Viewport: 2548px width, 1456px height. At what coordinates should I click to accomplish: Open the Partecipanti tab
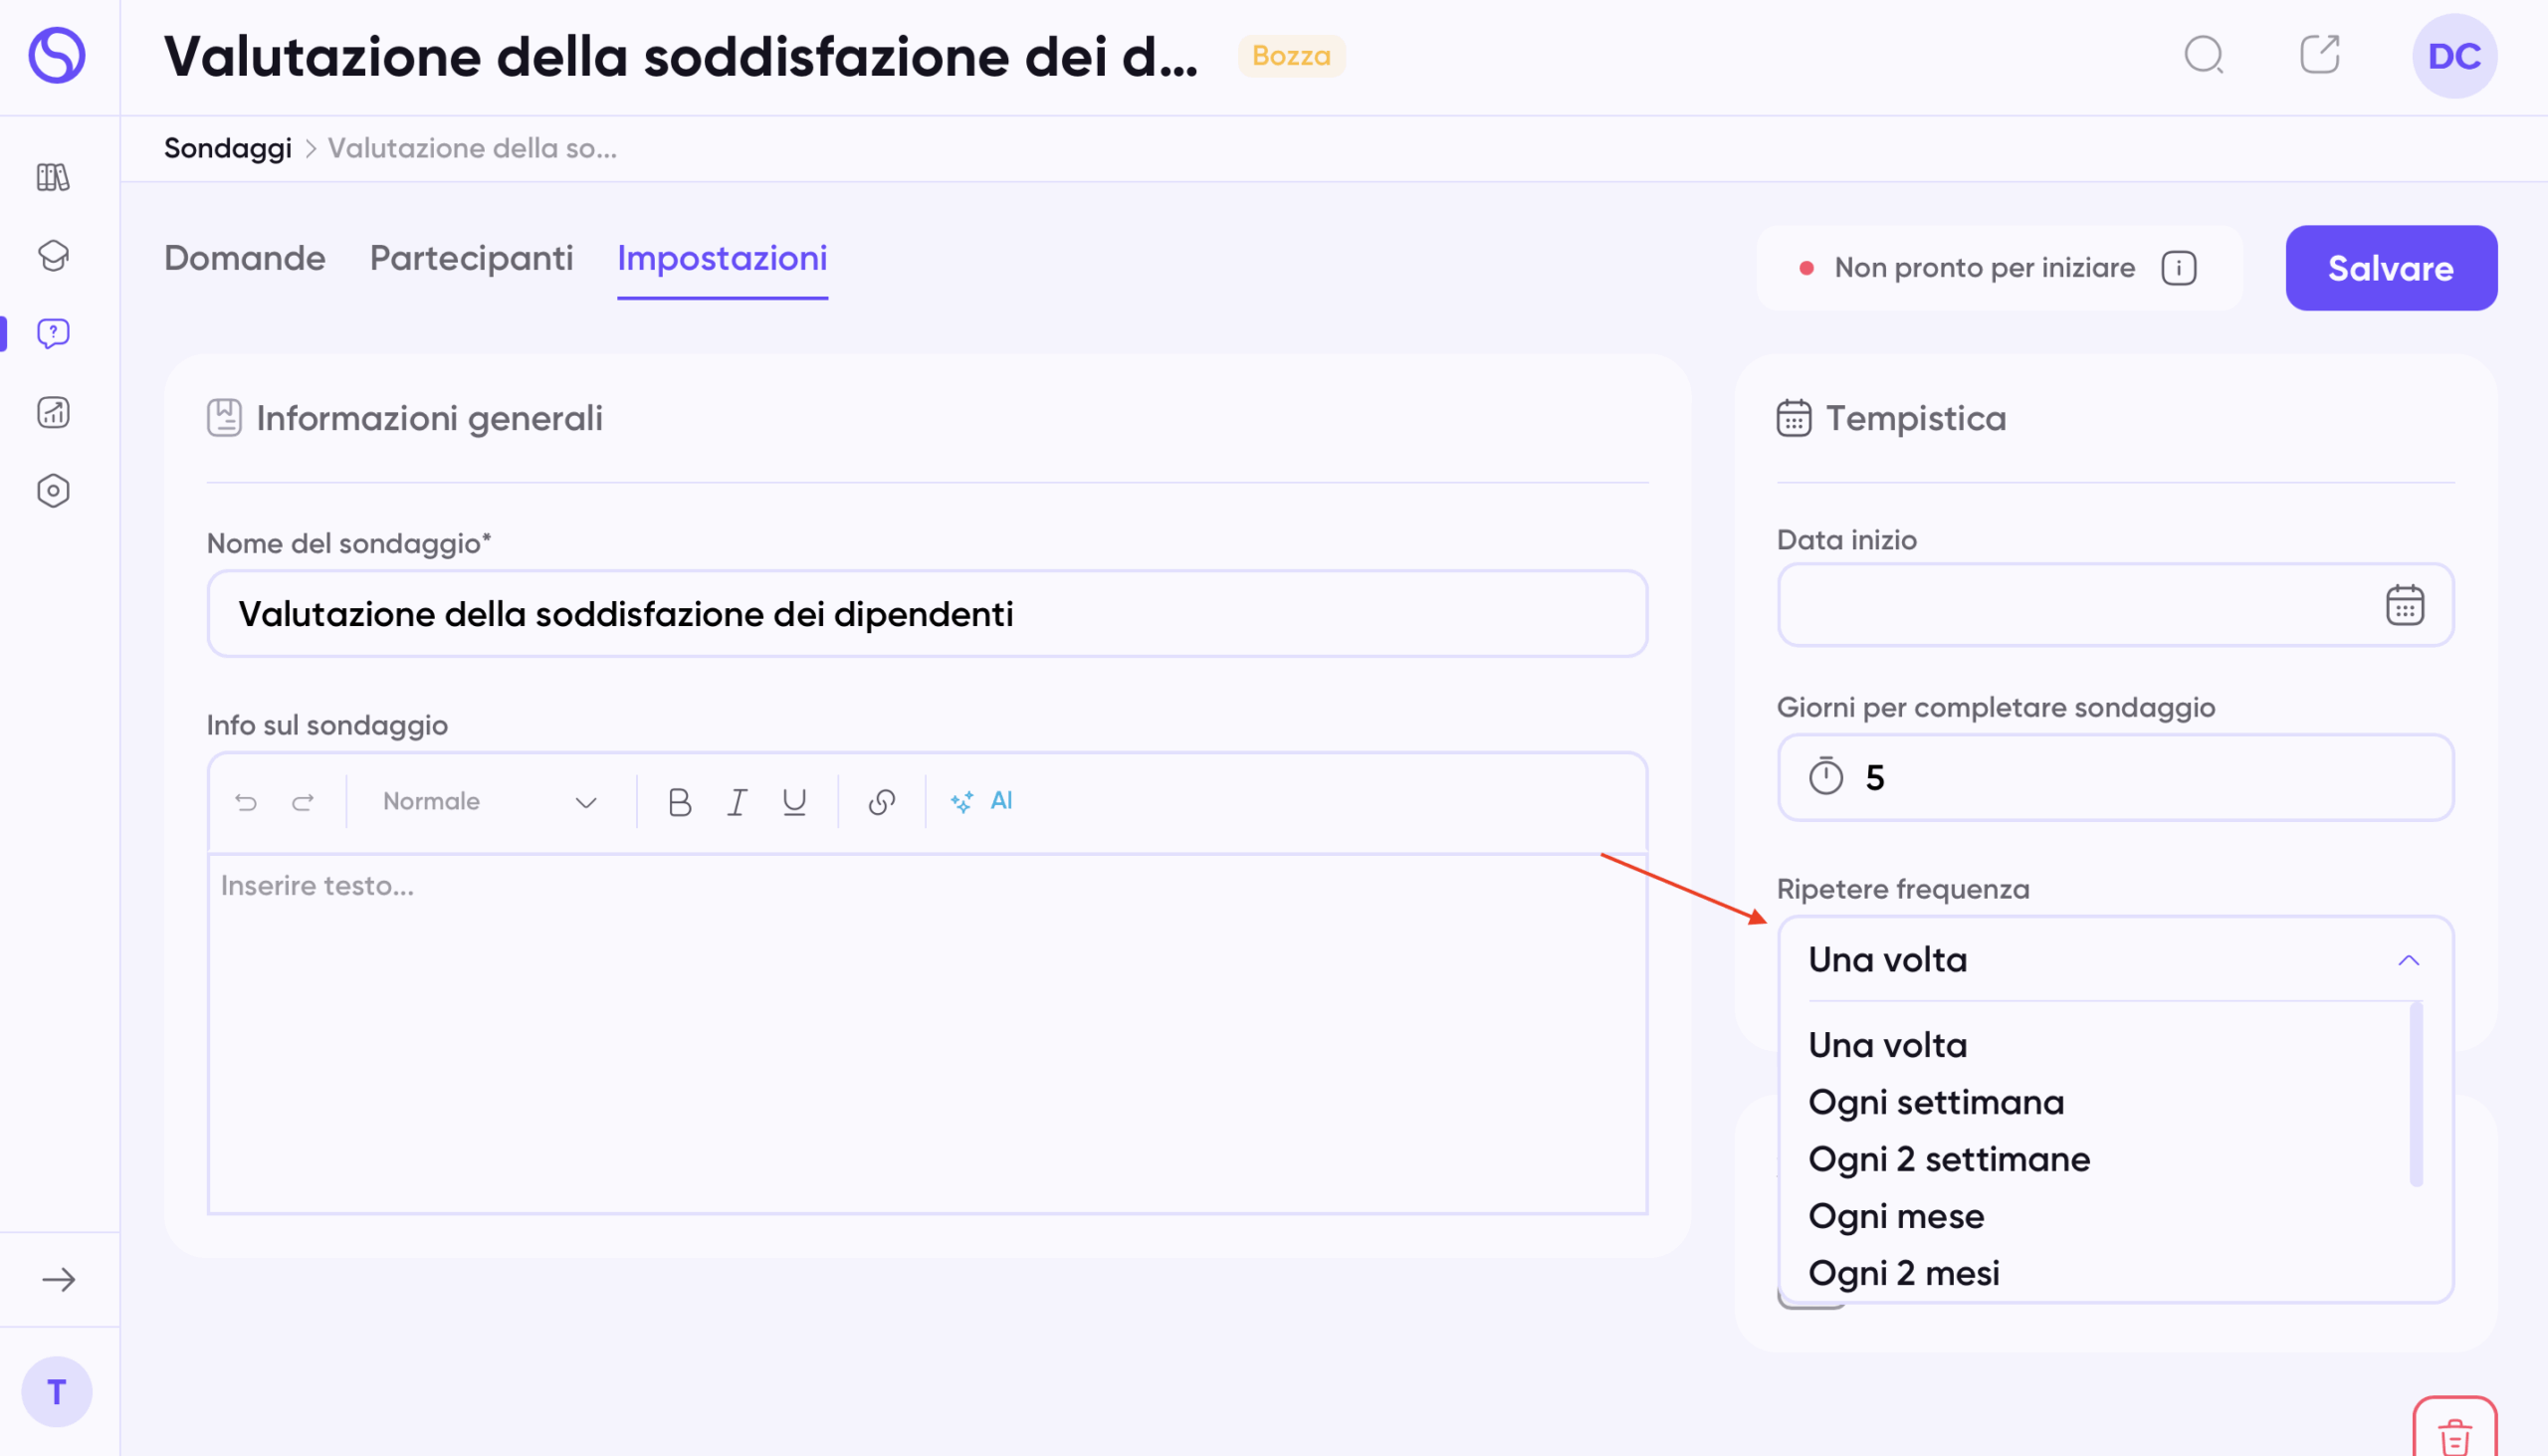point(471,258)
